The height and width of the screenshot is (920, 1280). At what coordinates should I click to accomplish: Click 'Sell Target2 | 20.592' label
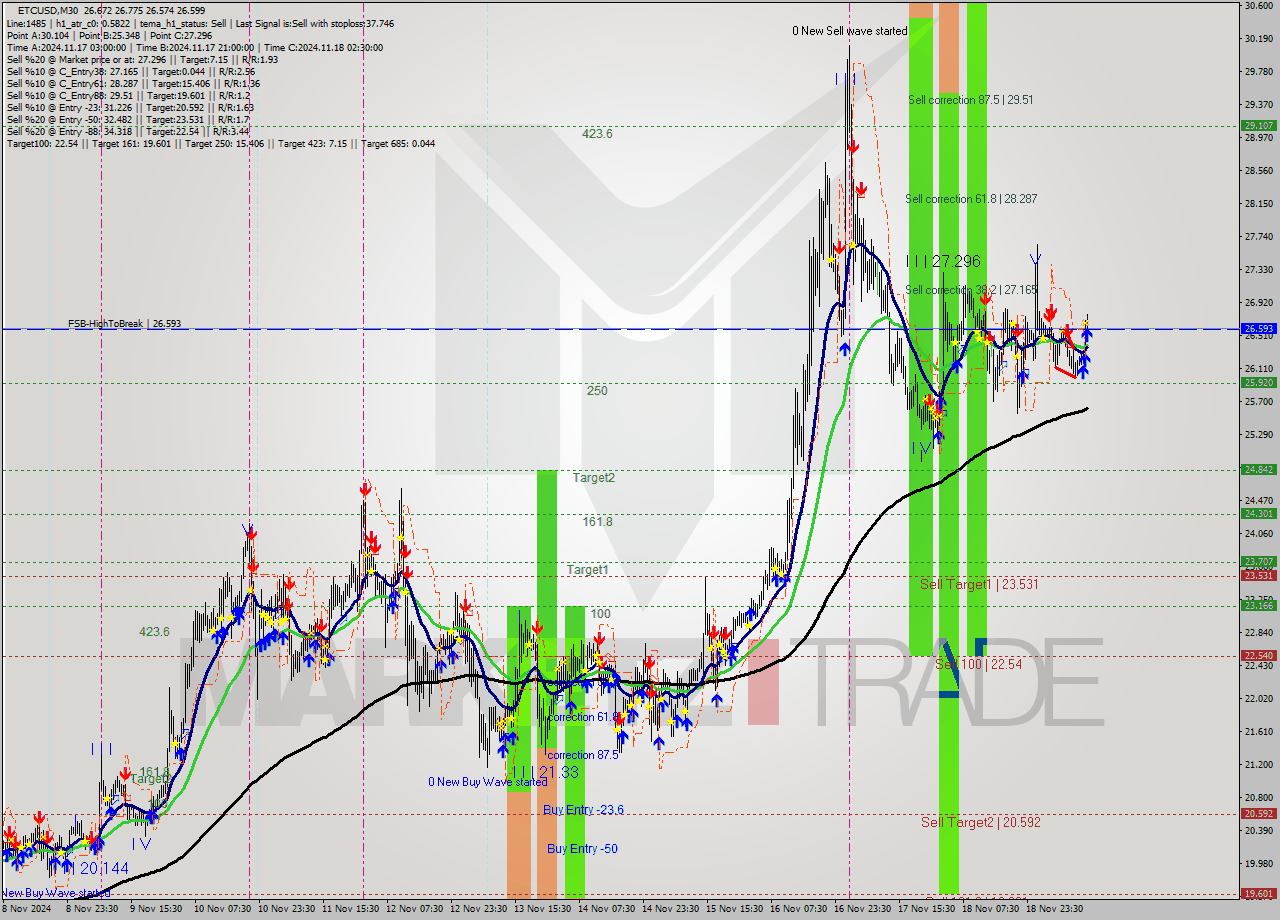pyautogui.click(x=979, y=822)
